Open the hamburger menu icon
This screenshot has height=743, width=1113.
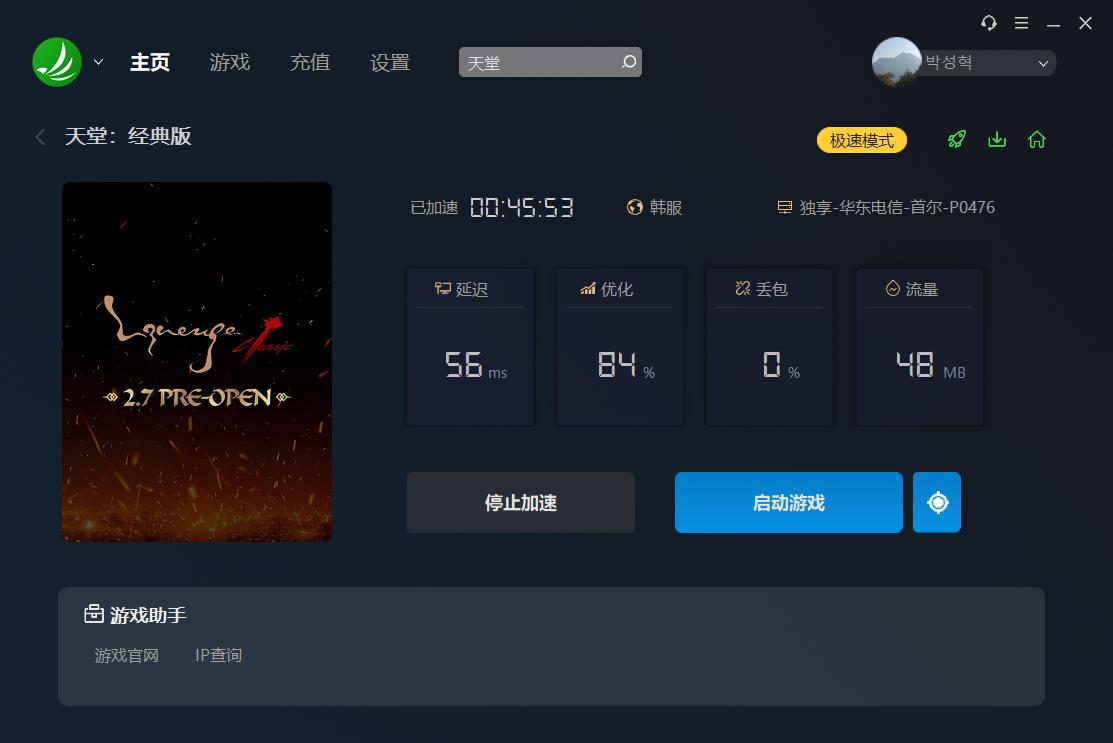point(1021,23)
